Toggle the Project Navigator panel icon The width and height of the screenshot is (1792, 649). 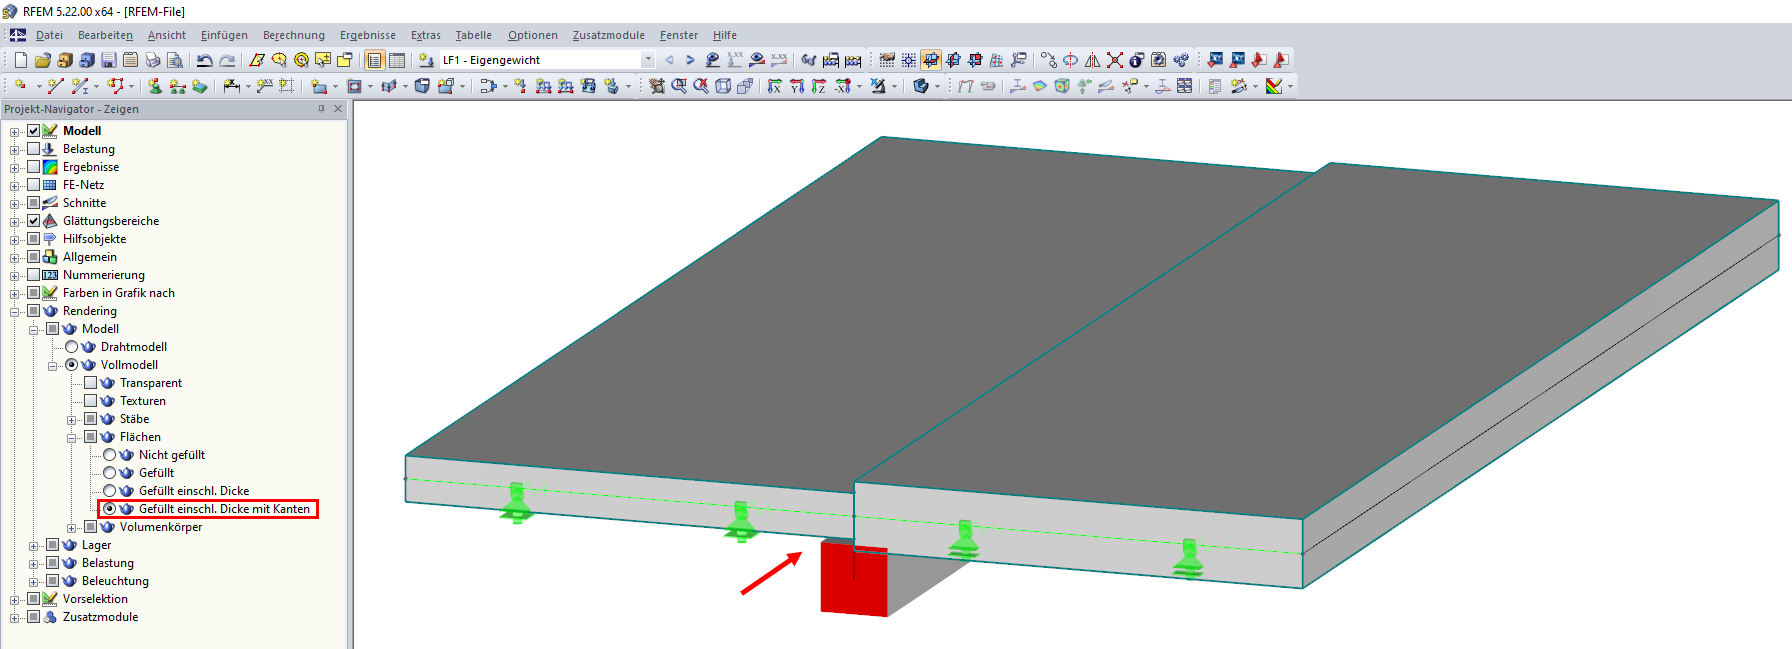click(374, 60)
